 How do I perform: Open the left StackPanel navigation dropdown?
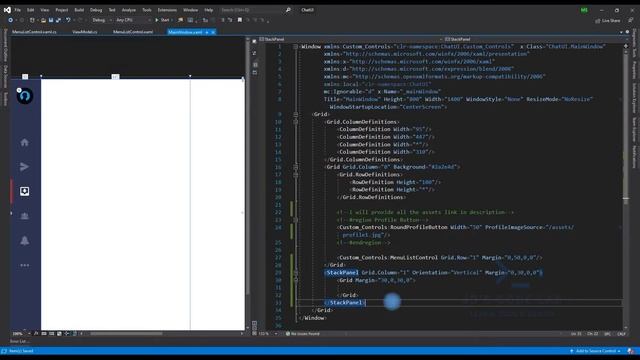click(350, 40)
